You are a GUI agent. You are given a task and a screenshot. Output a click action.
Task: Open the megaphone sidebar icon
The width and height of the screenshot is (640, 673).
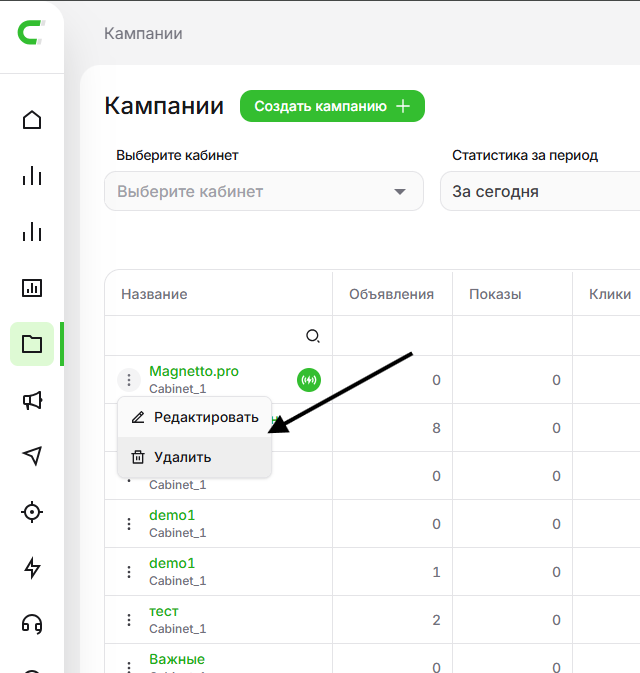pos(32,400)
